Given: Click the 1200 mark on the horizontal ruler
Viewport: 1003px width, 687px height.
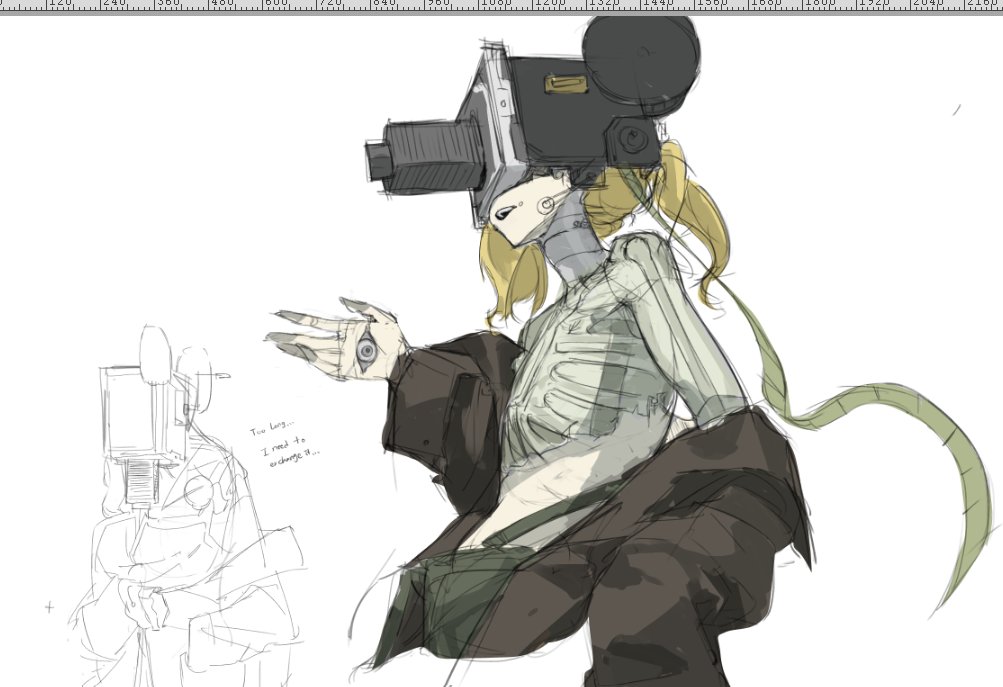Looking at the screenshot, I should click(549, 4).
